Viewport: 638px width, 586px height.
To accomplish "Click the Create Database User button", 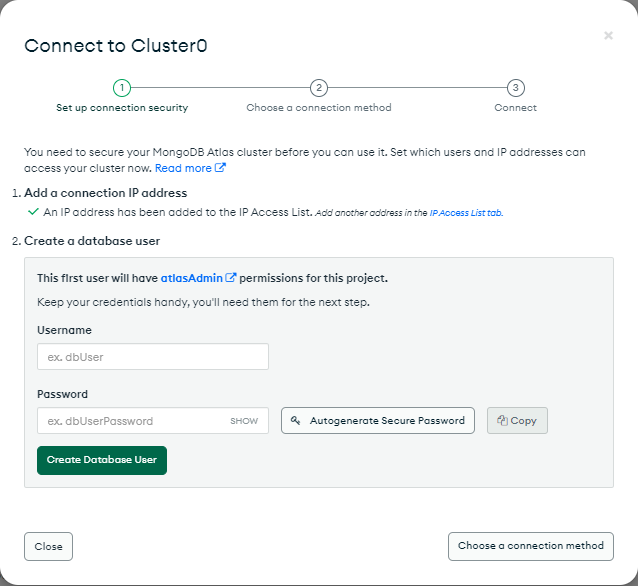I will point(102,460).
